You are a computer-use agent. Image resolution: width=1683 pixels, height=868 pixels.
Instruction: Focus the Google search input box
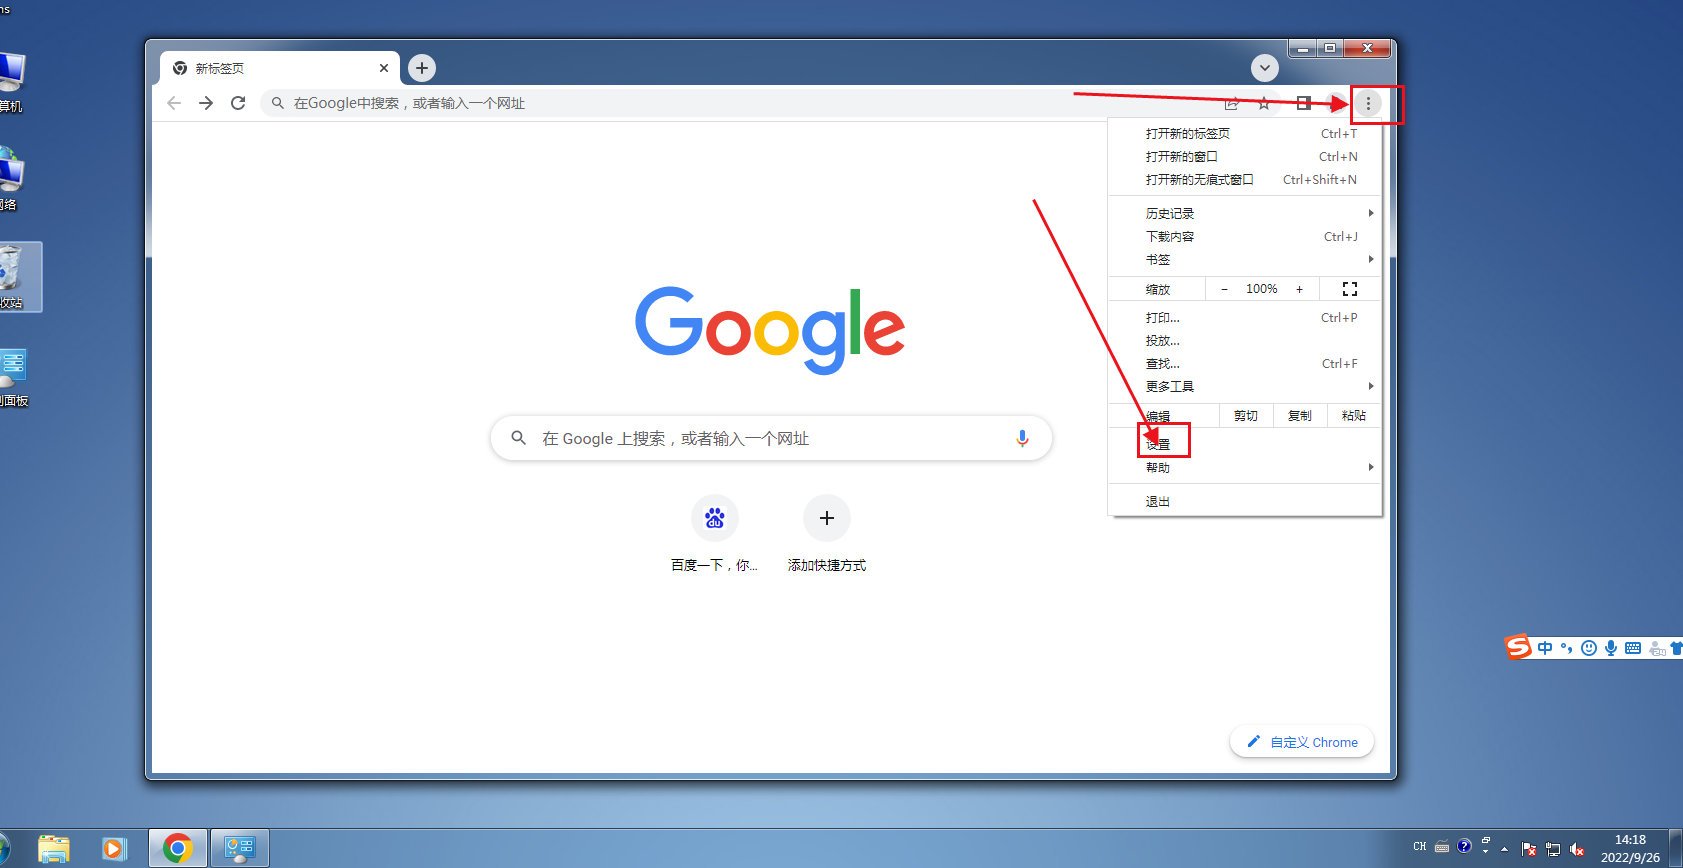(x=771, y=438)
